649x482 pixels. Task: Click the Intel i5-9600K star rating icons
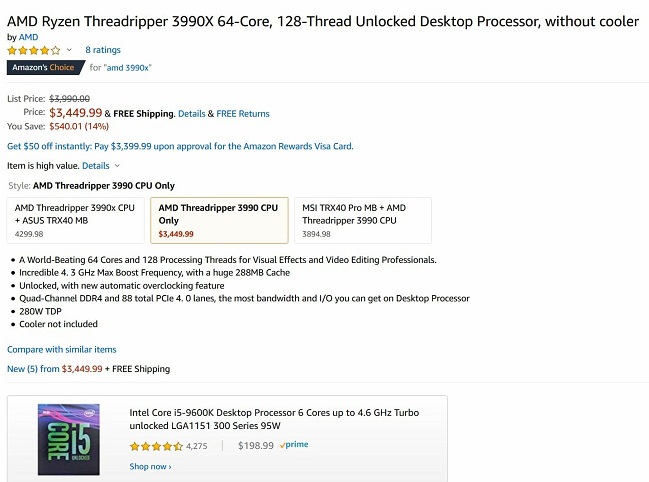pyautogui.click(x=155, y=446)
